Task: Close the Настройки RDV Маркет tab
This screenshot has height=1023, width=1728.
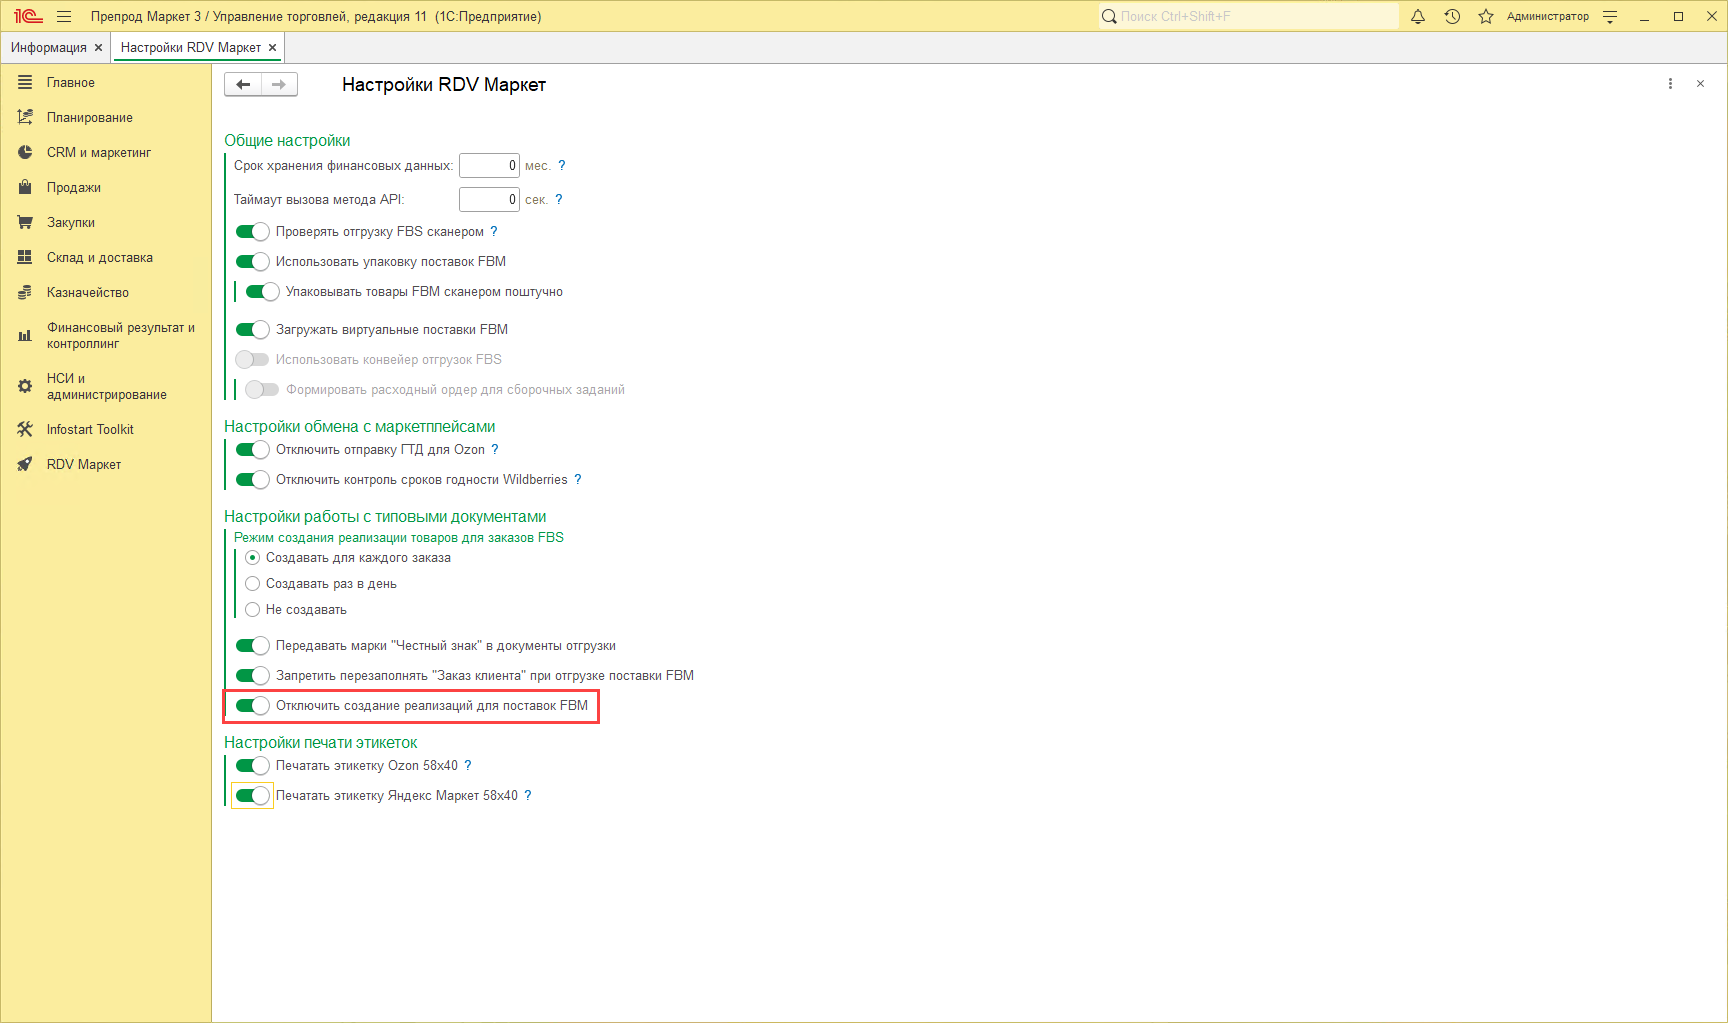Action: [272, 48]
